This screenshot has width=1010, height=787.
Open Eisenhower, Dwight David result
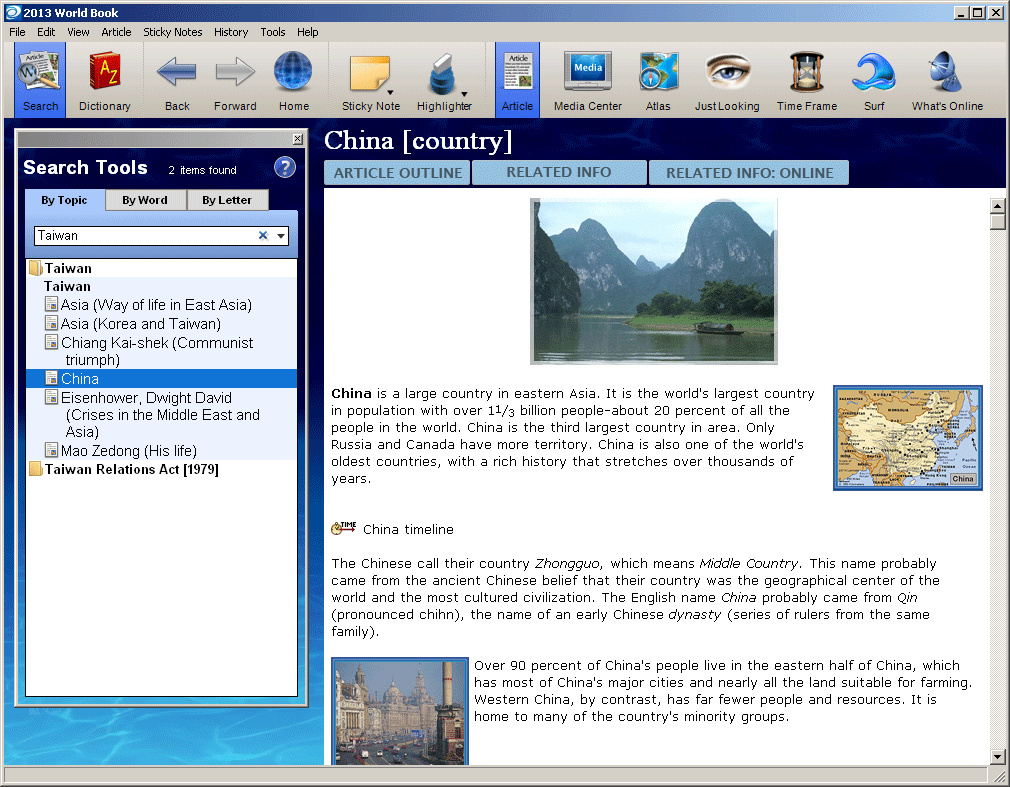click(160, 414)
